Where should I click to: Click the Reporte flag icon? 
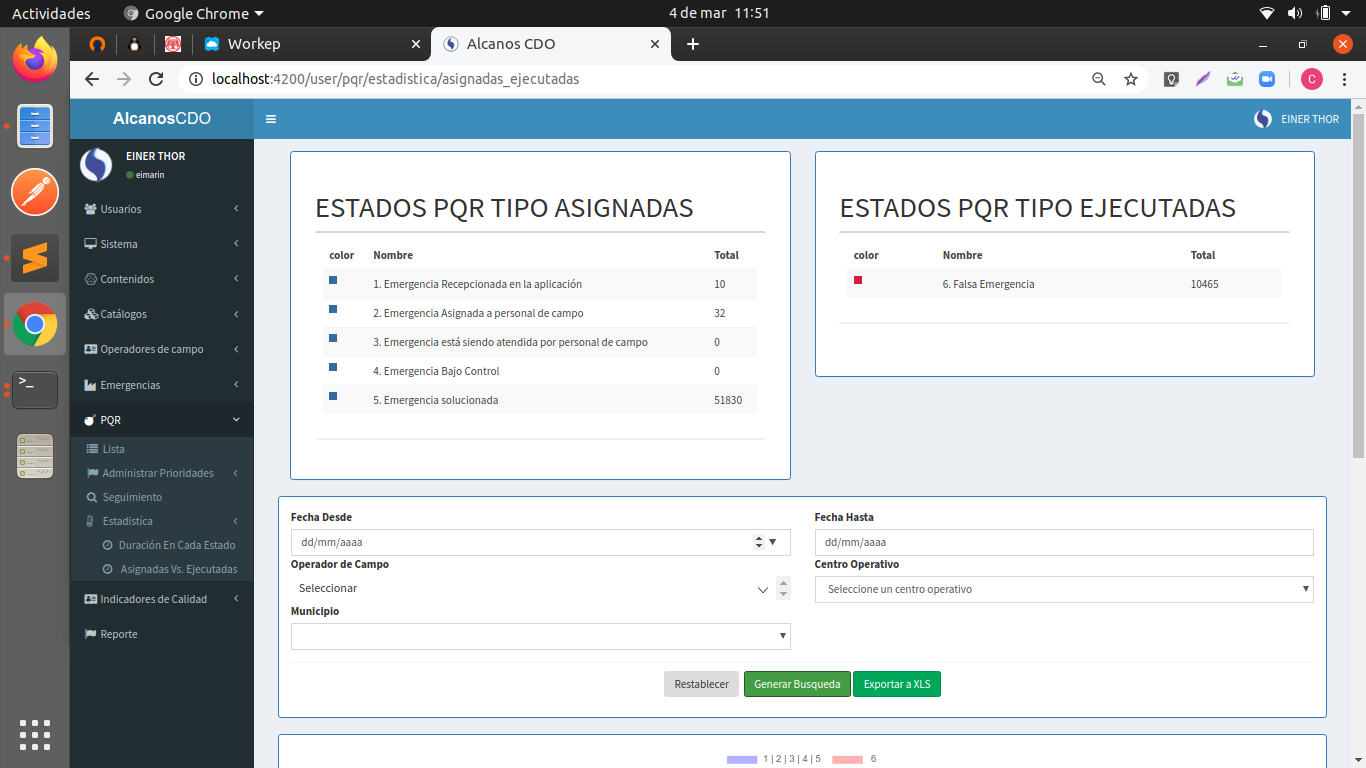tap(91, 634)
